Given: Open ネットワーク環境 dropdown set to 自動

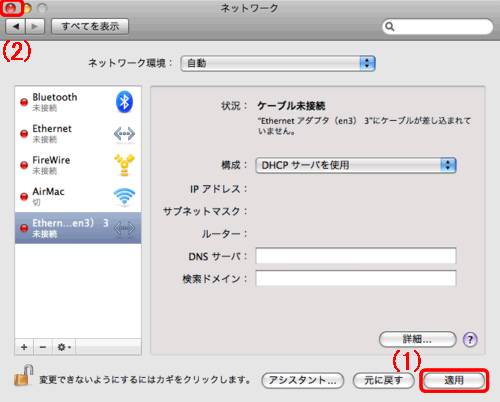Looking at the screenshot, I should (x=278, y=63).
